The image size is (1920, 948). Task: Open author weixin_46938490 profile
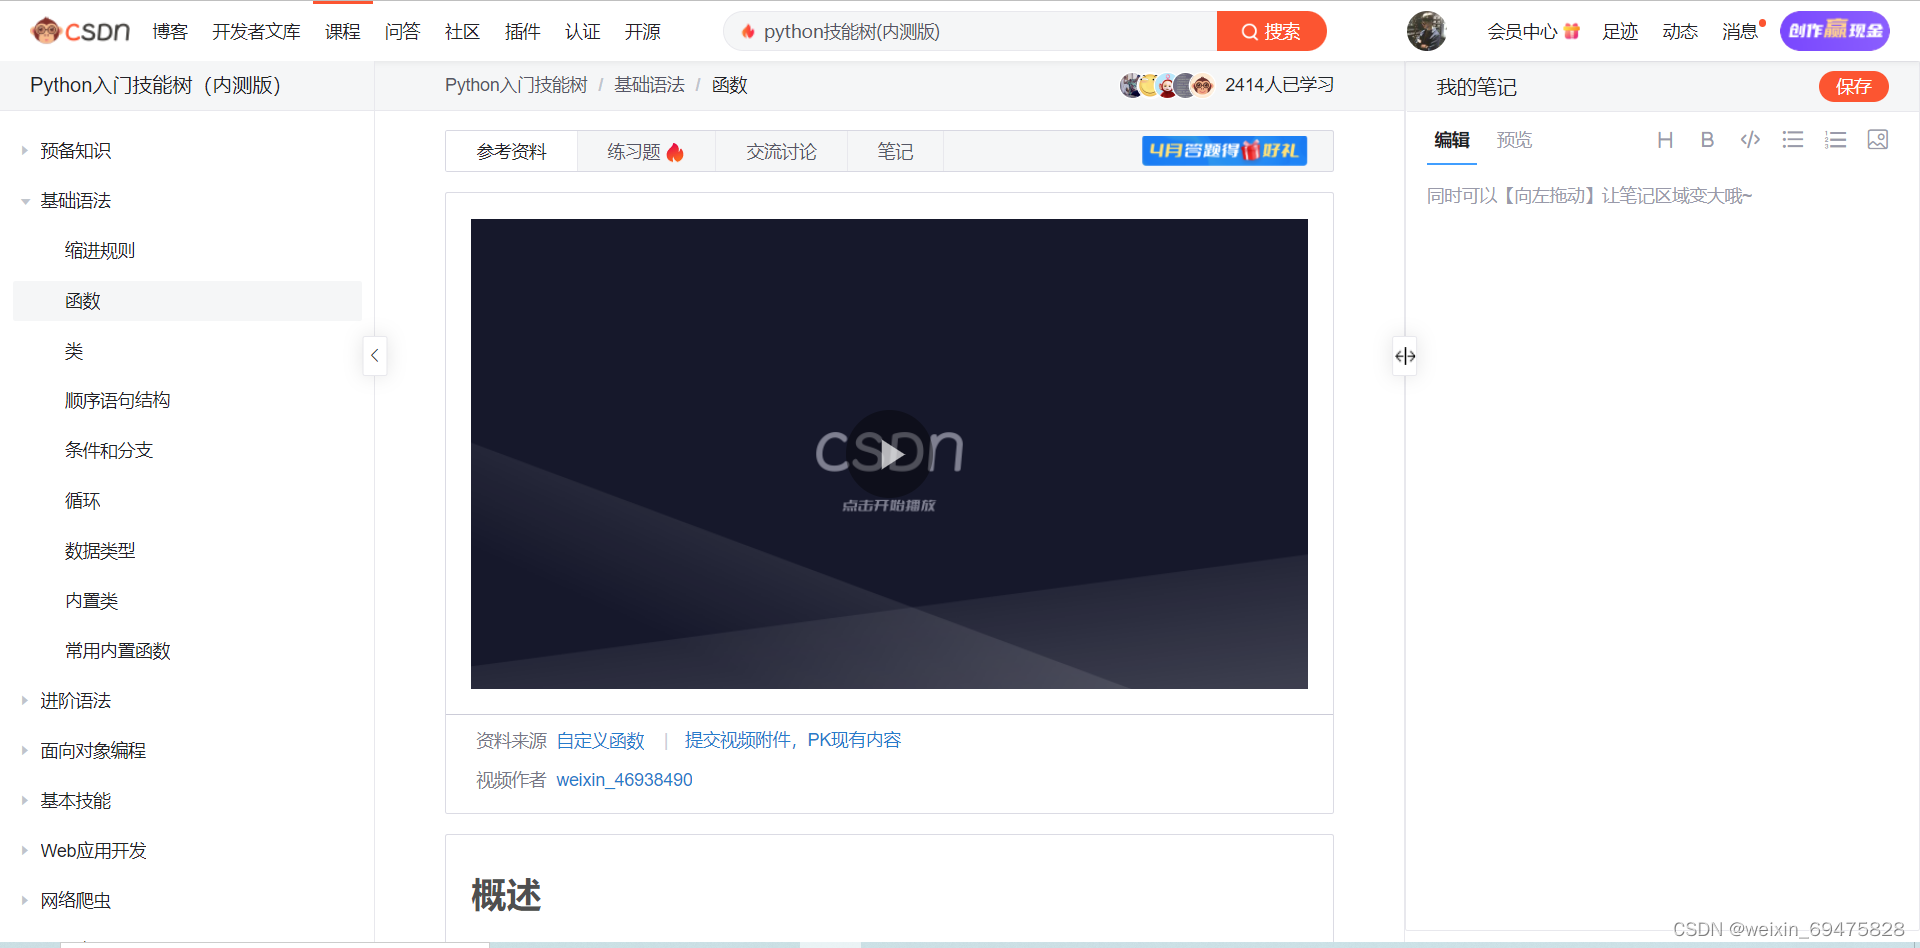point(624,780)
